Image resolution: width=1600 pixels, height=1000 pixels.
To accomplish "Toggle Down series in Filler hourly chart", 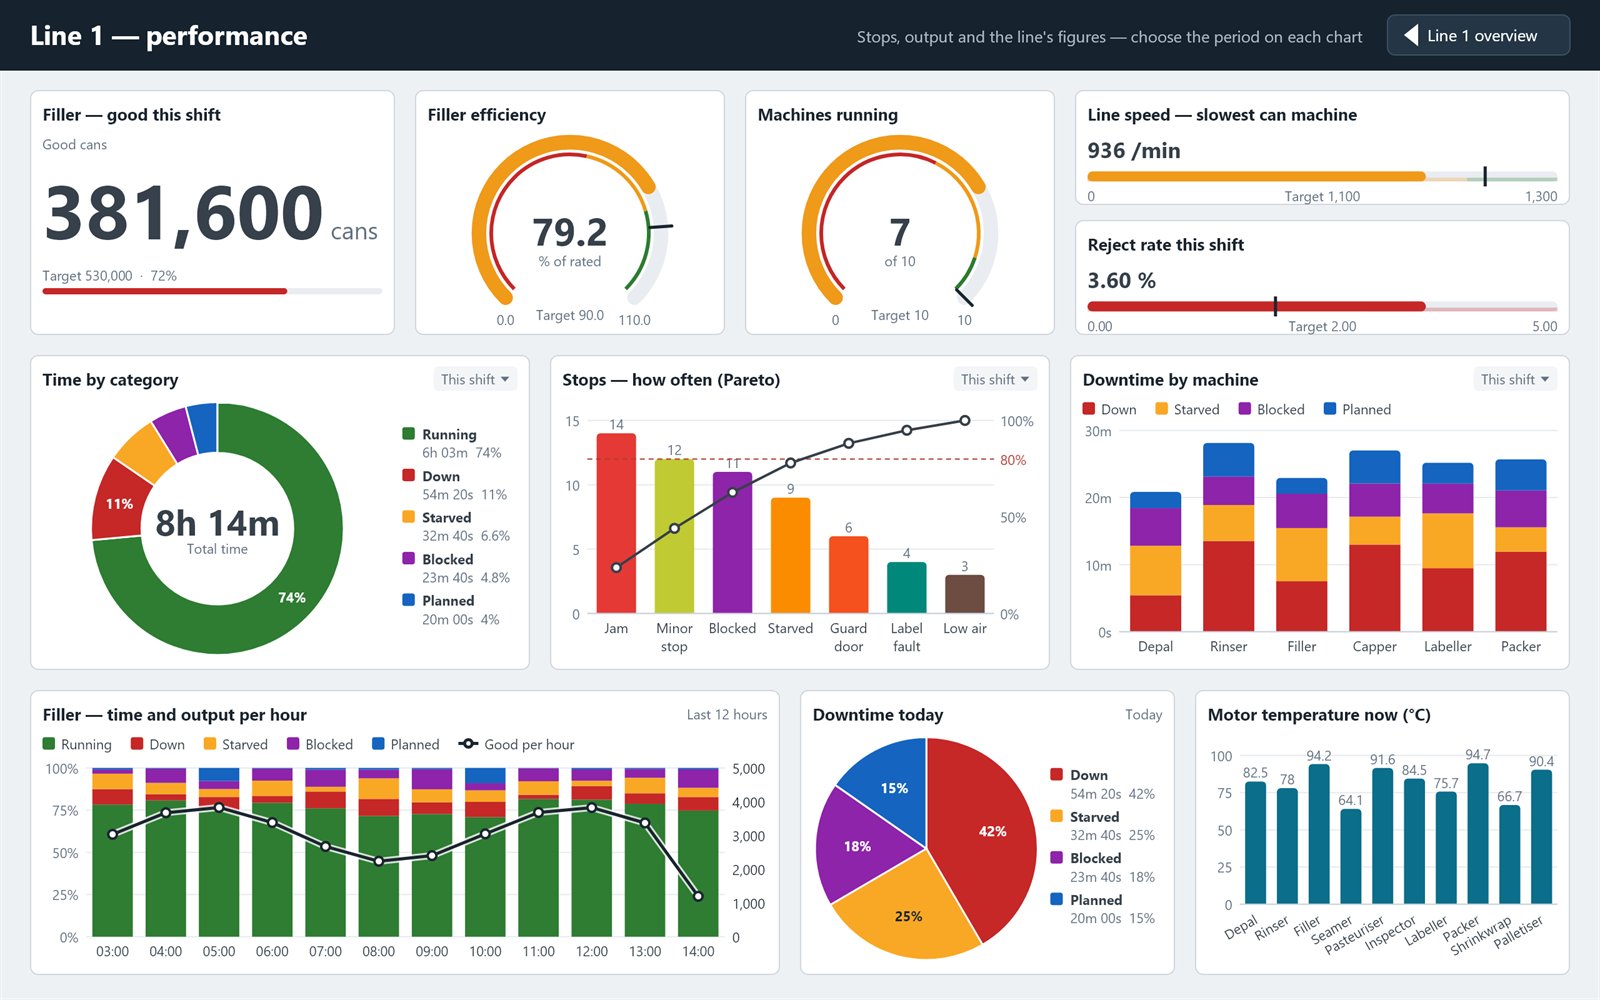I will point(158,744).
